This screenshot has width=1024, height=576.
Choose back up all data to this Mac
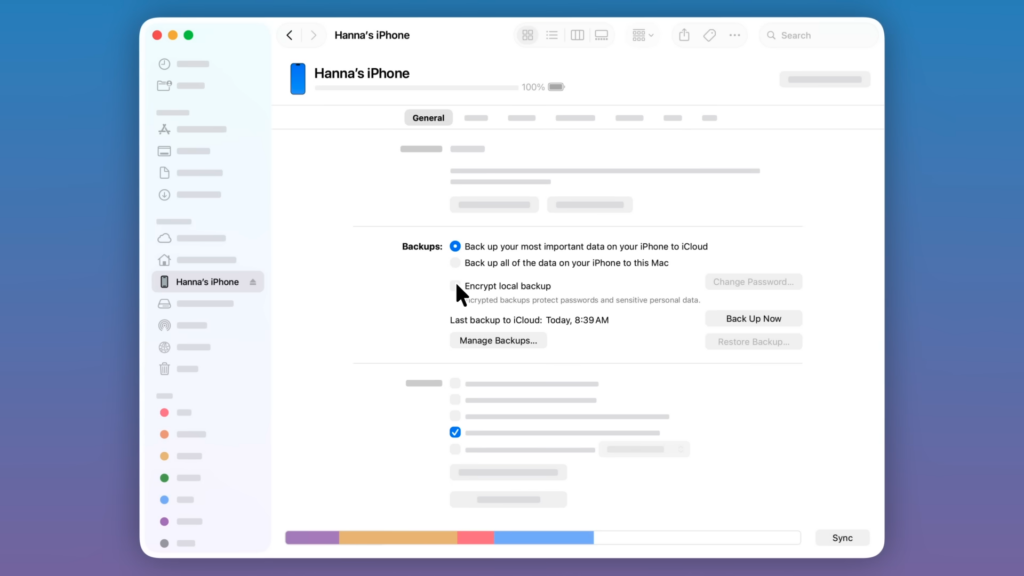click(455, 263)
